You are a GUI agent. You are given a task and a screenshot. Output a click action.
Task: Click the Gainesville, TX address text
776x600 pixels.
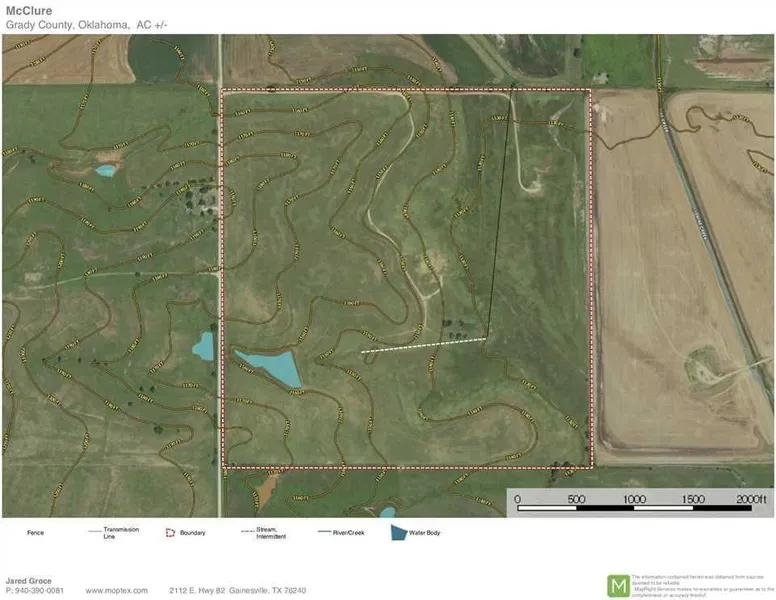[262, 591]
